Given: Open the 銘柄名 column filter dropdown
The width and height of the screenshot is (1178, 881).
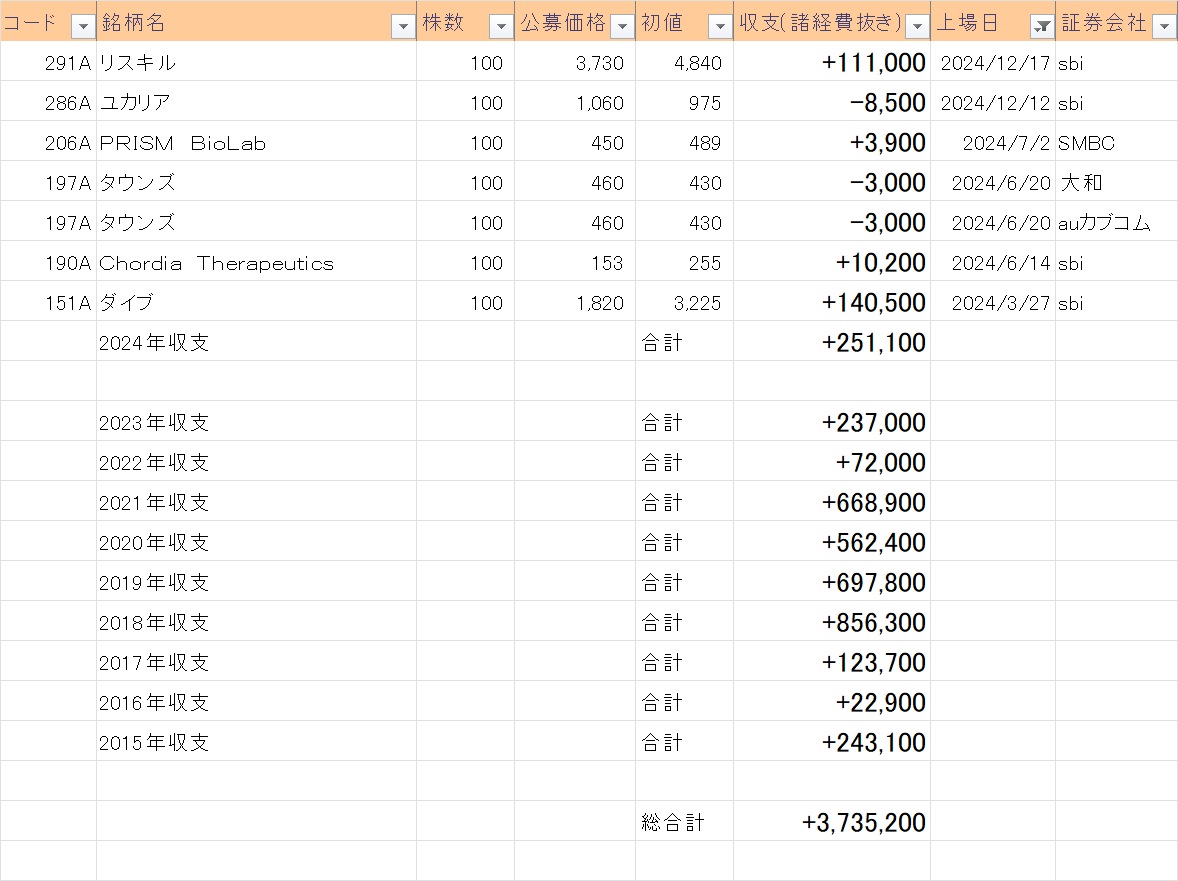Looking at the screenshot, I should point(403,26).
